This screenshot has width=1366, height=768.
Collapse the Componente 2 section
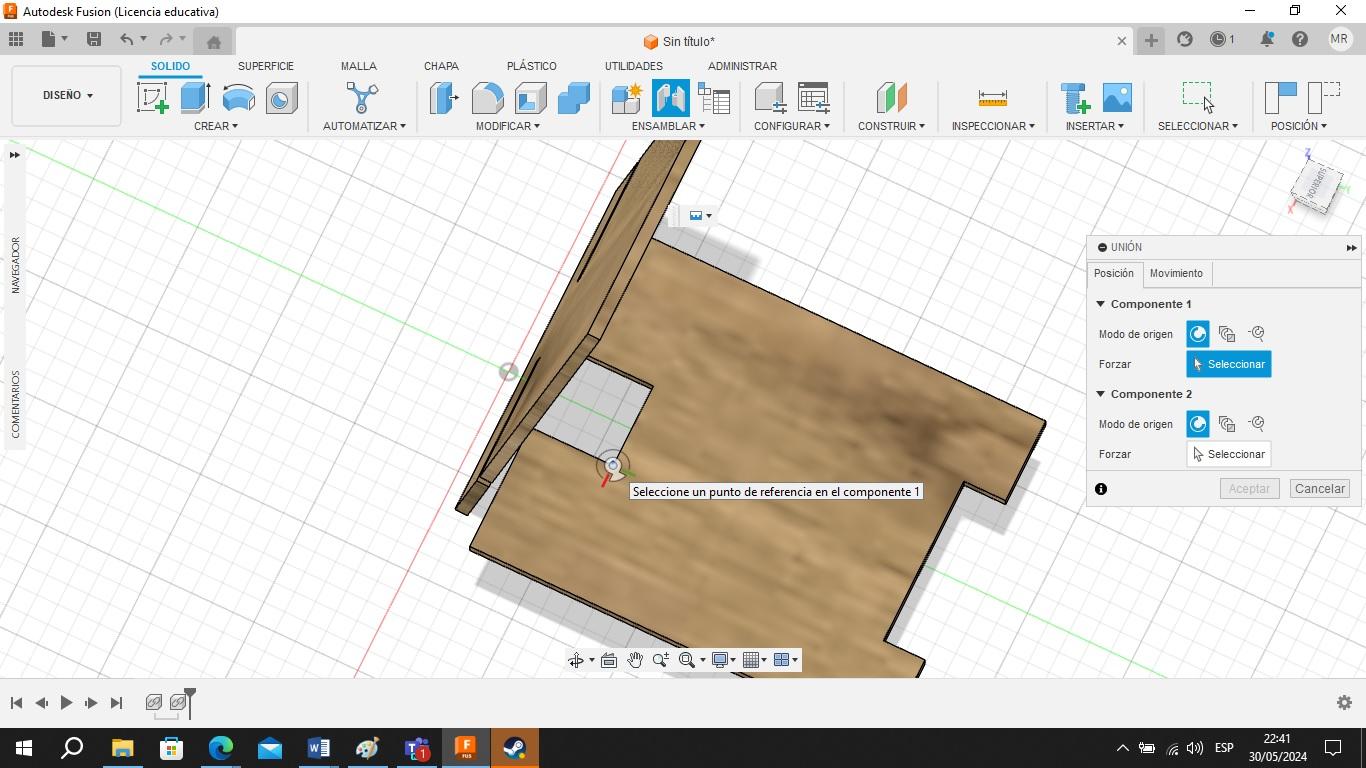[1100, 394]
